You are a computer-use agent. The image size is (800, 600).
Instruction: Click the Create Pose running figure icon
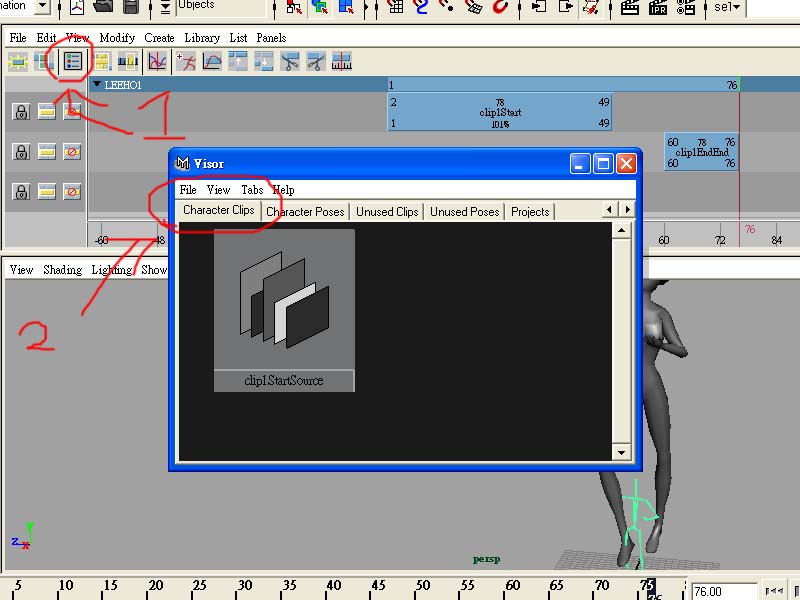coord(186,62)
